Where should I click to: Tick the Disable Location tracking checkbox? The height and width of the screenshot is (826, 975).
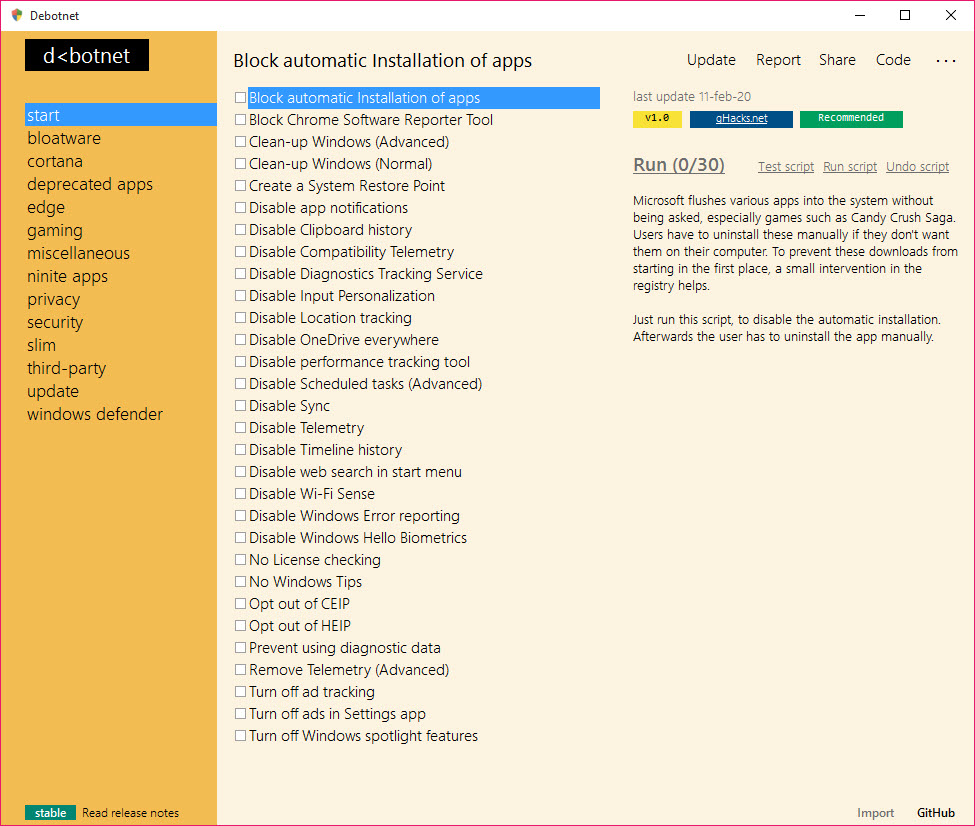click(240, 318)
